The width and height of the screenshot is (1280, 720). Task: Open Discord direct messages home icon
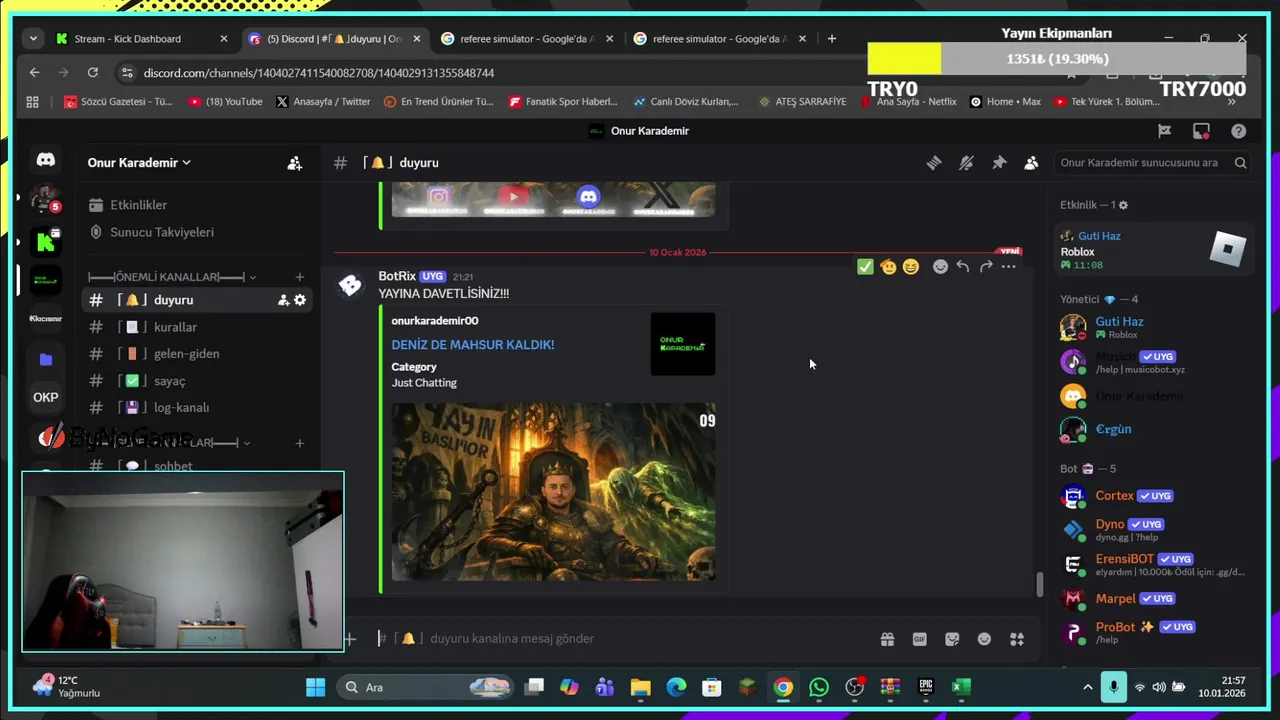46,160
